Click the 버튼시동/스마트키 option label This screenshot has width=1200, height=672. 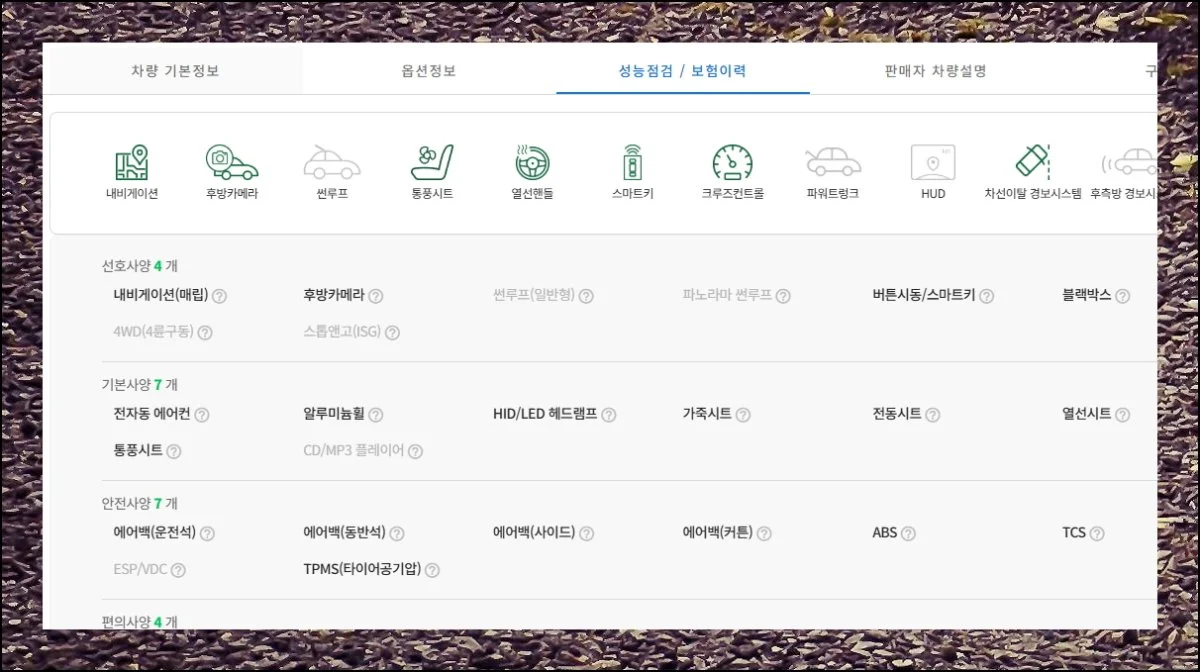(x=923, y=295)
